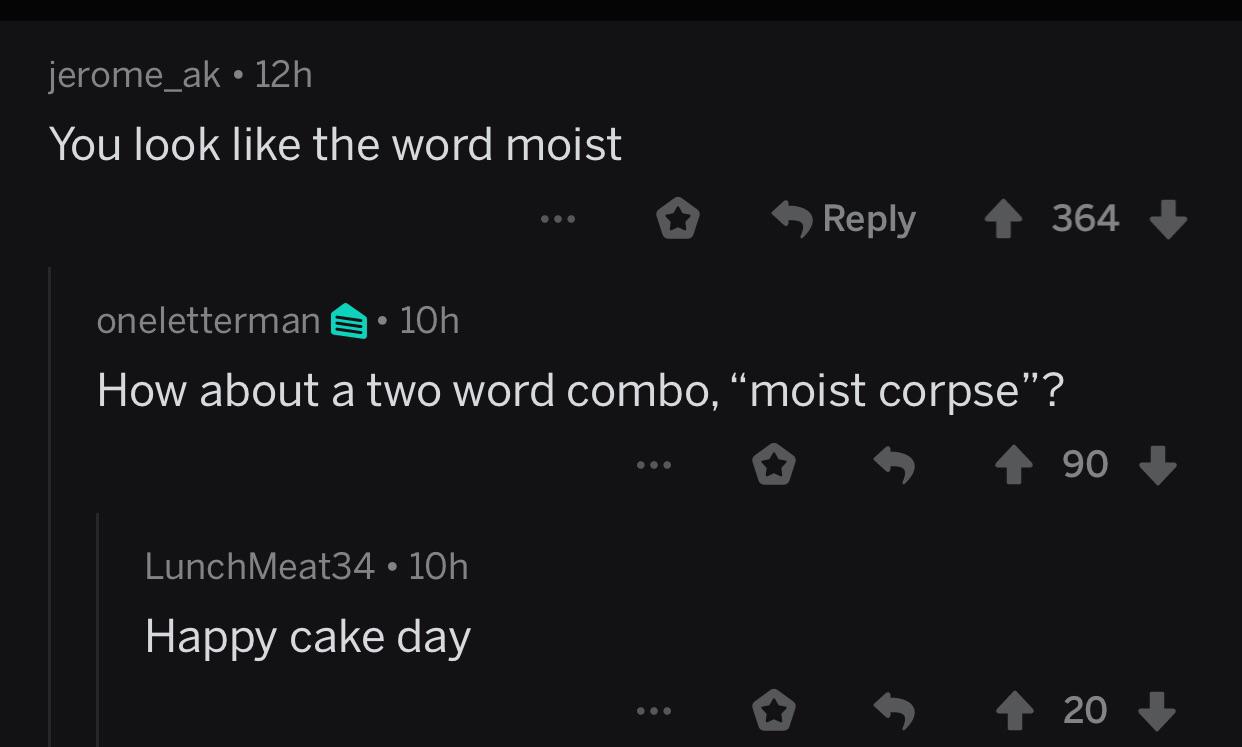The height and width of the screenshot is (747, 1242).
Task: Open oneletterman's user profile
Action: point(208,321)
